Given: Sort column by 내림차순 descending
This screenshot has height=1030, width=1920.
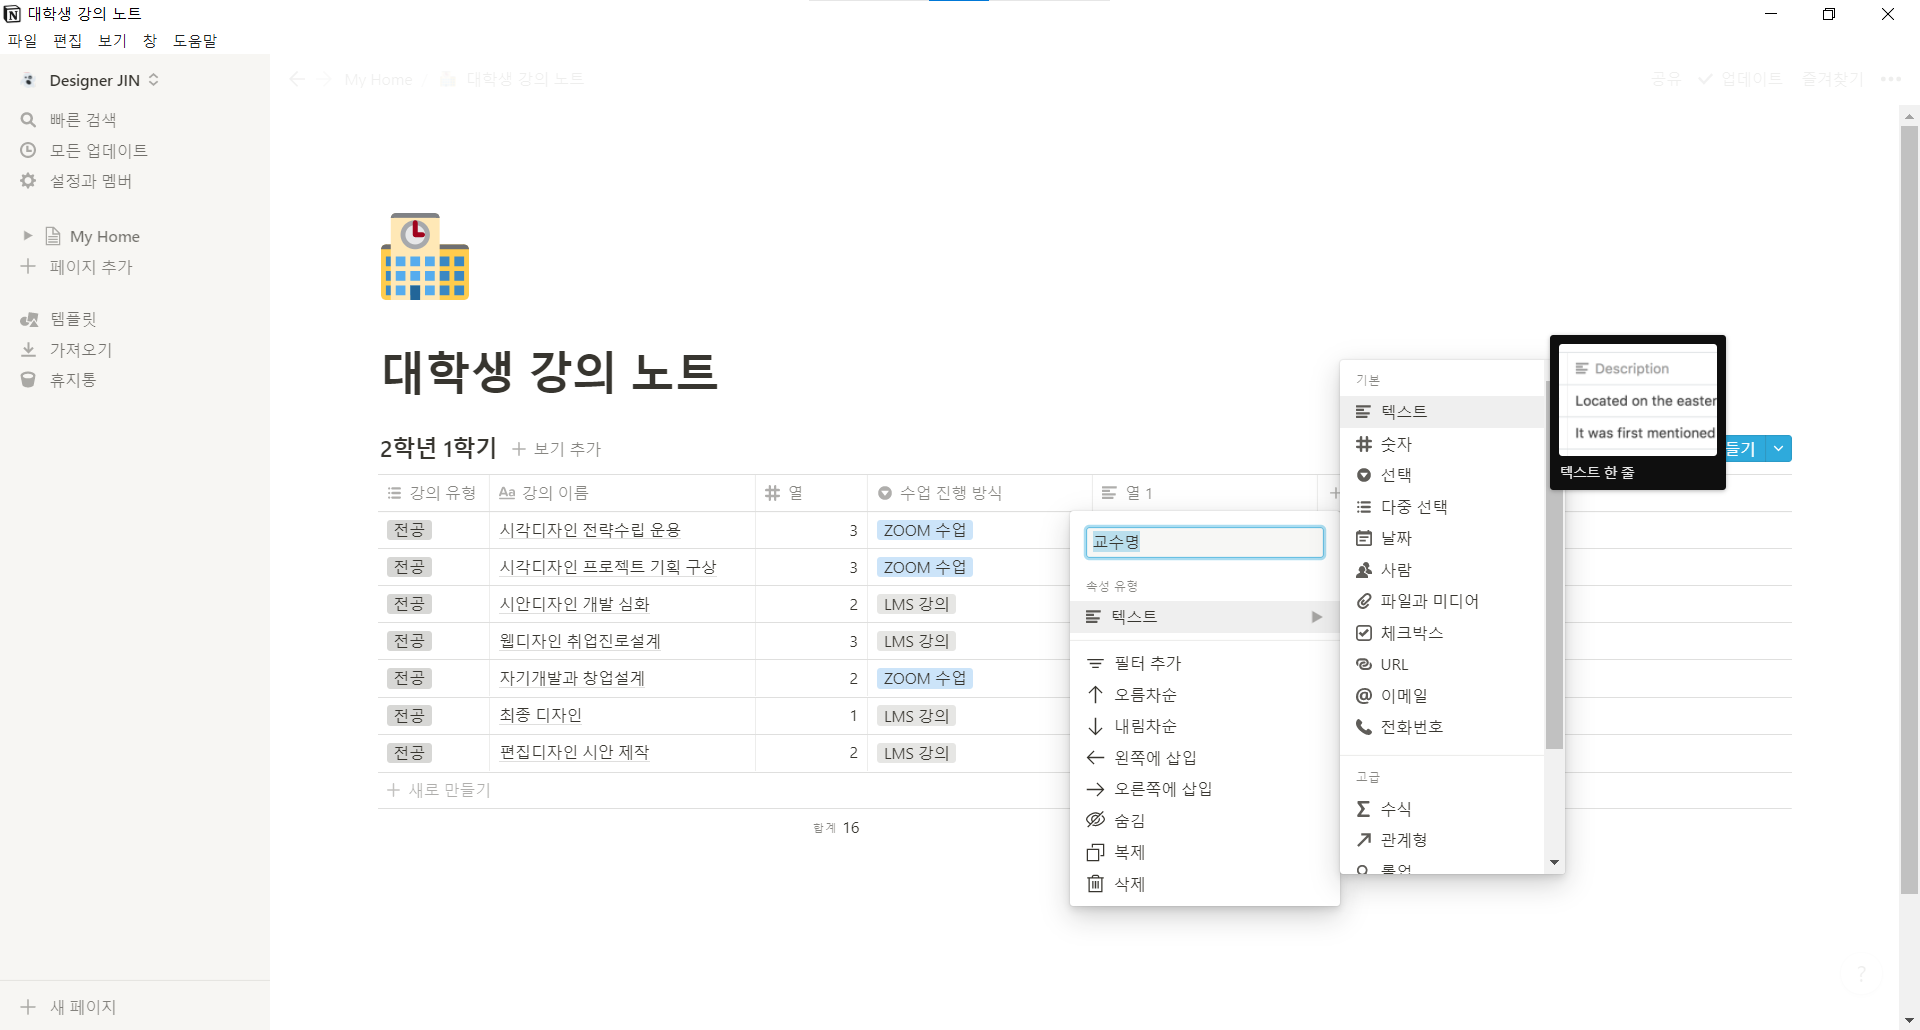Looking at the screenshot, I should point(1204,726).
